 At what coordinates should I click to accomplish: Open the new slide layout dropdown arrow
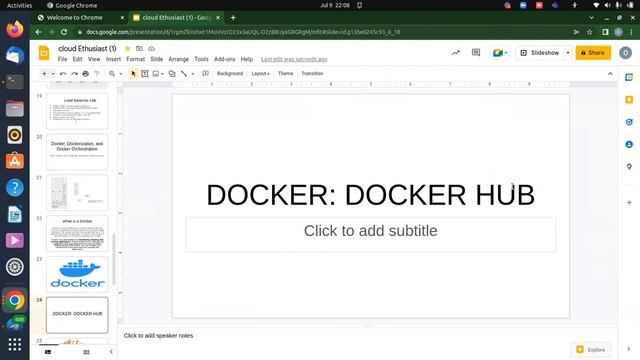click(53, 74)
